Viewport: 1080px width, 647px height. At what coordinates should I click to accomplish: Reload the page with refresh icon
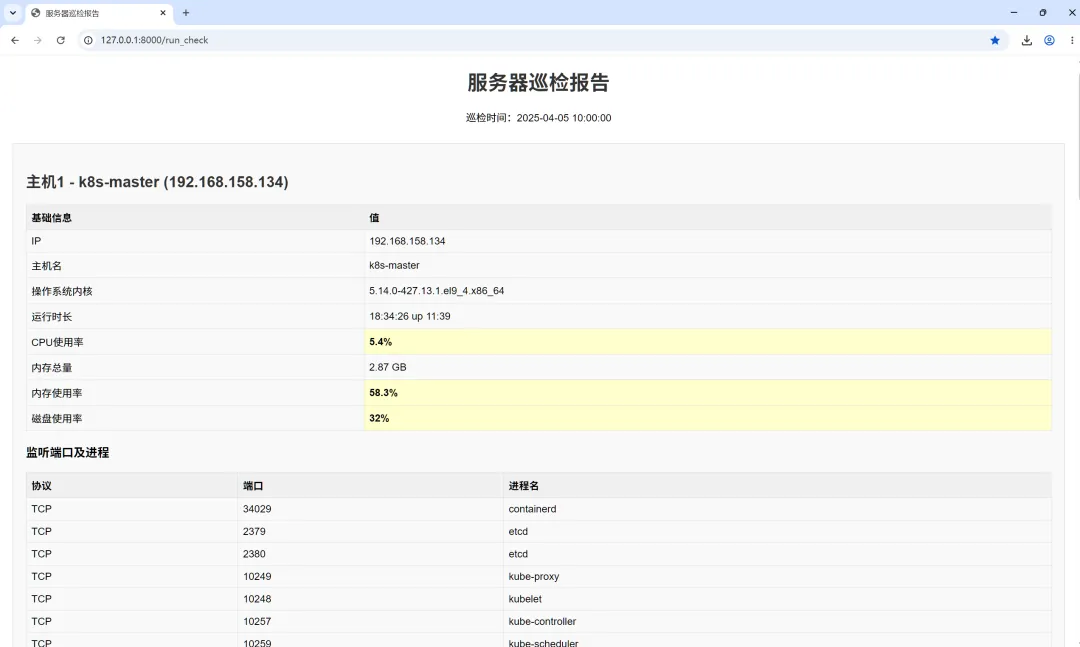[x=61, y=41]
